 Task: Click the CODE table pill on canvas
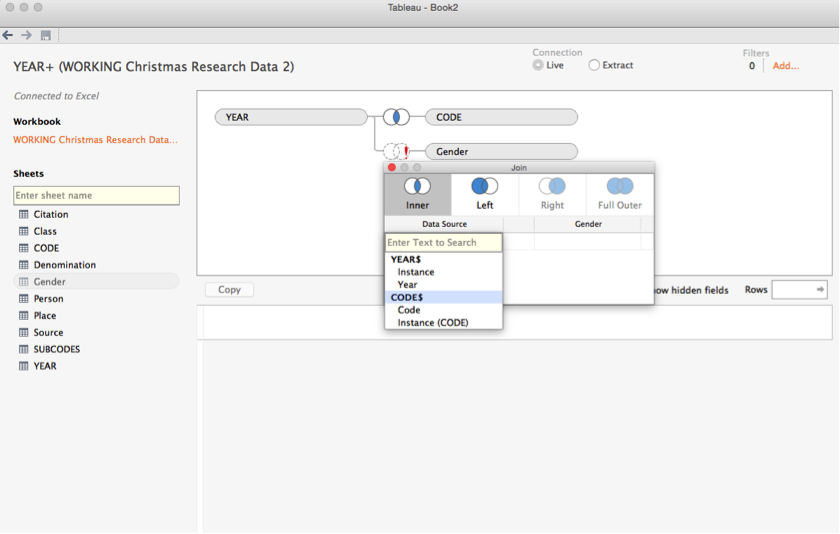501,117
